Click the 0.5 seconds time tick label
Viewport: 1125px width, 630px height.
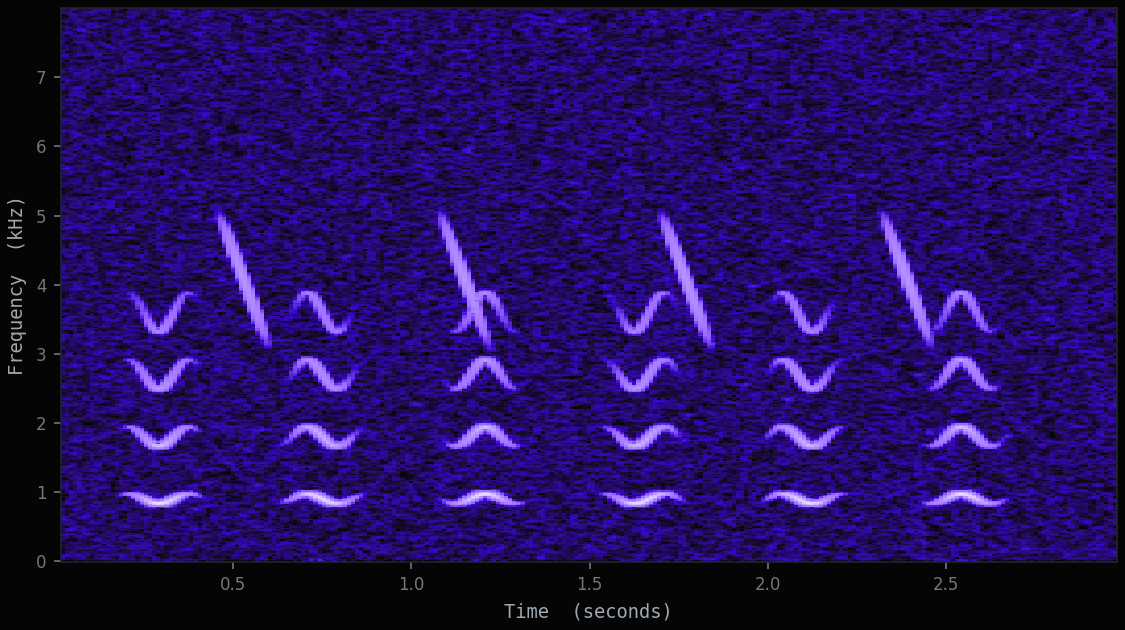232,583
